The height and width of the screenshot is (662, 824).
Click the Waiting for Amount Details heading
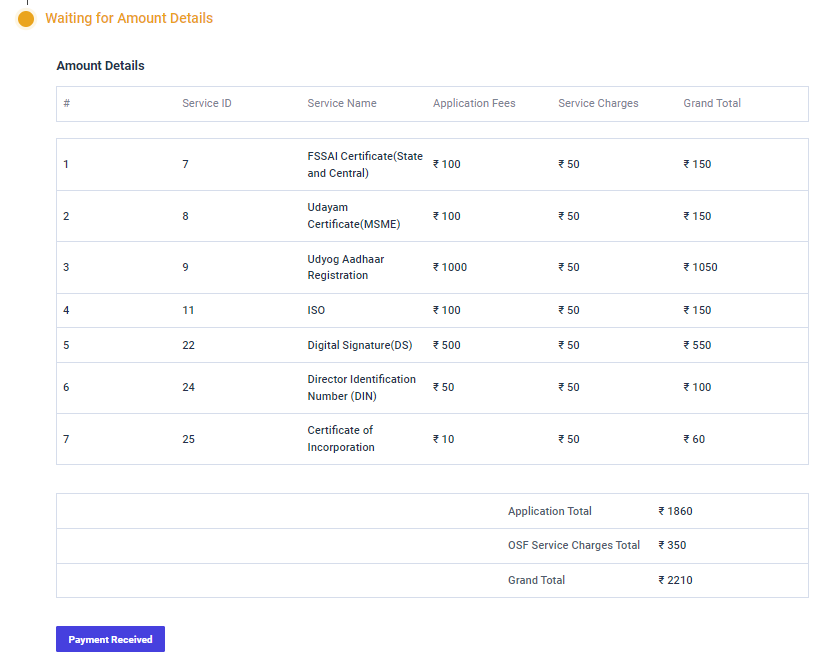(x=129, y=18)
